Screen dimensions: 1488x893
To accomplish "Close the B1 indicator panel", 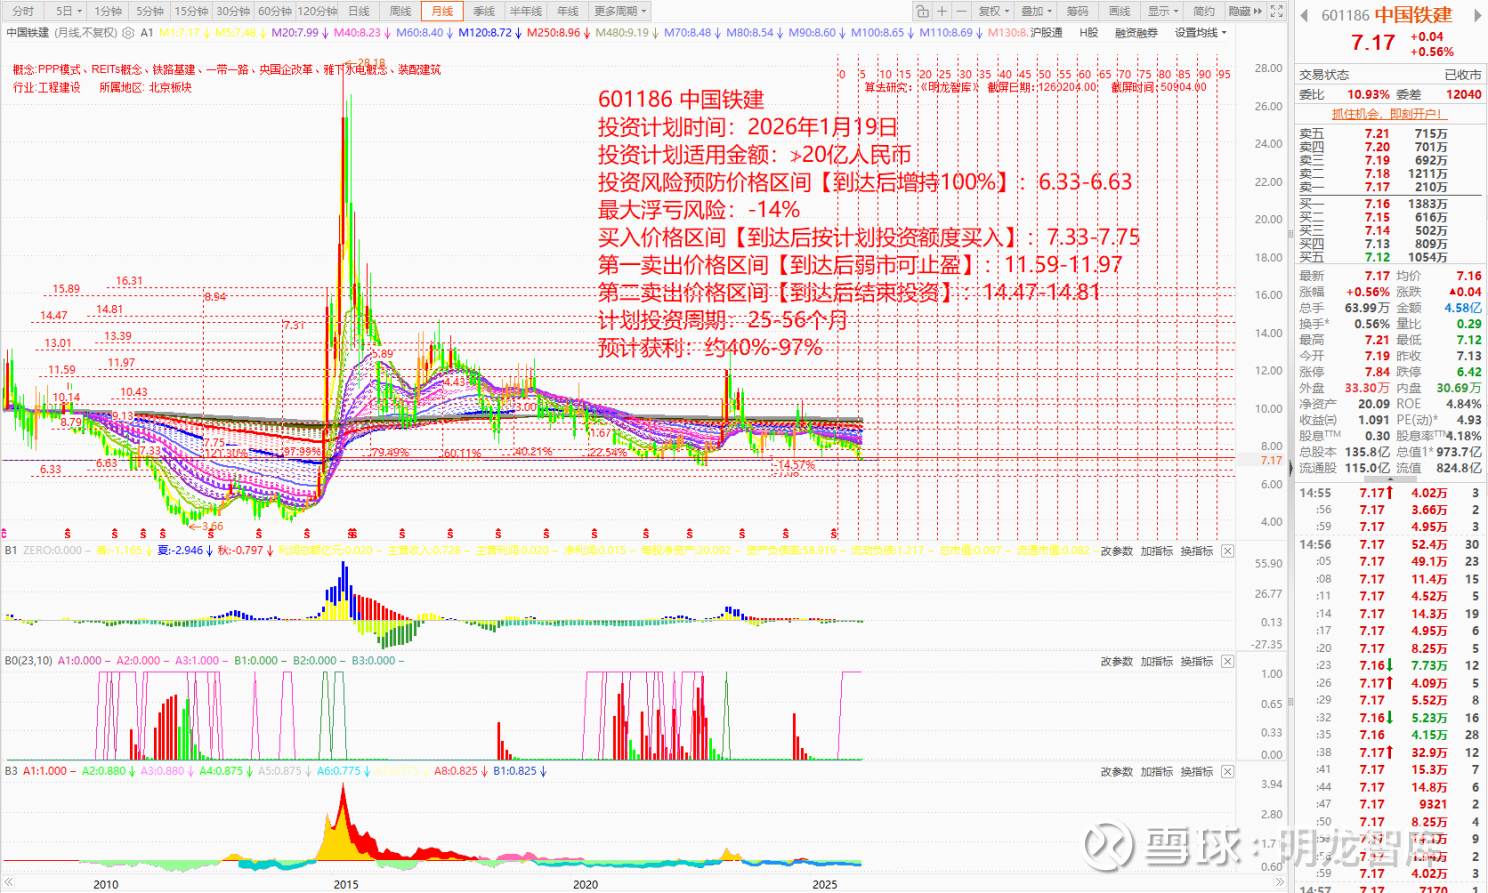I will (1227, 551).
